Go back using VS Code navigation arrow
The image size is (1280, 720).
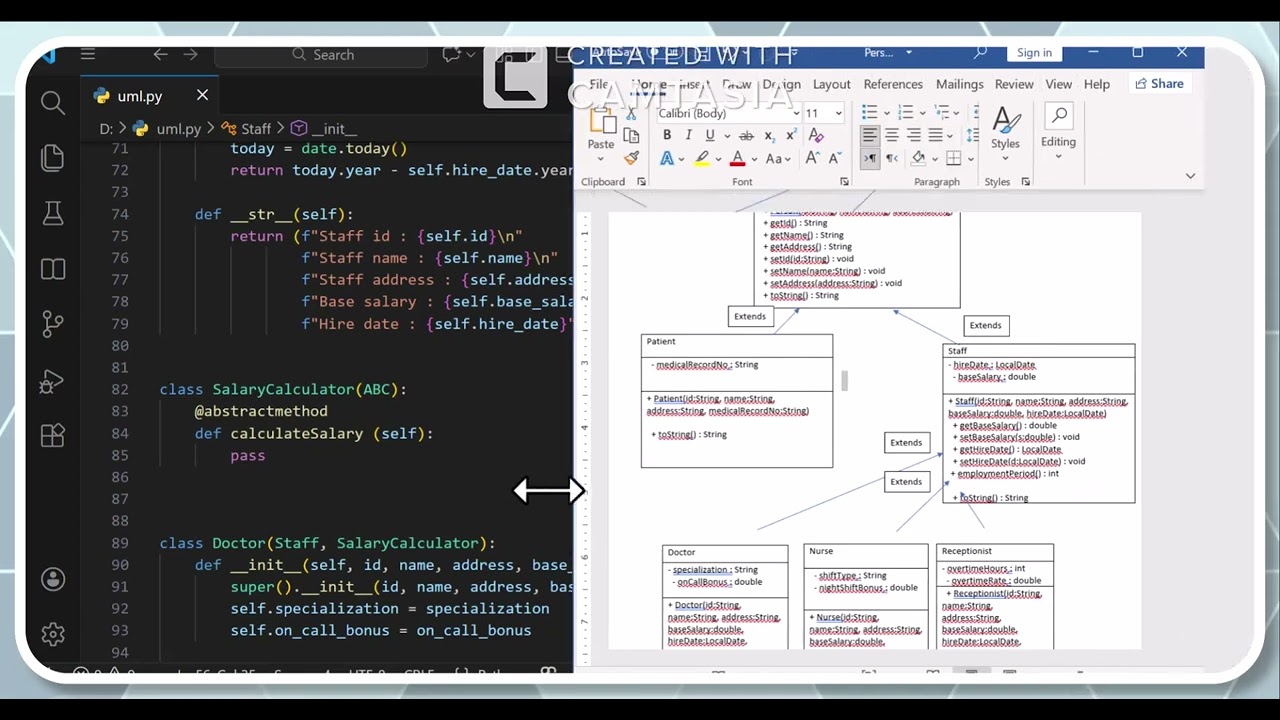[160, 54]
